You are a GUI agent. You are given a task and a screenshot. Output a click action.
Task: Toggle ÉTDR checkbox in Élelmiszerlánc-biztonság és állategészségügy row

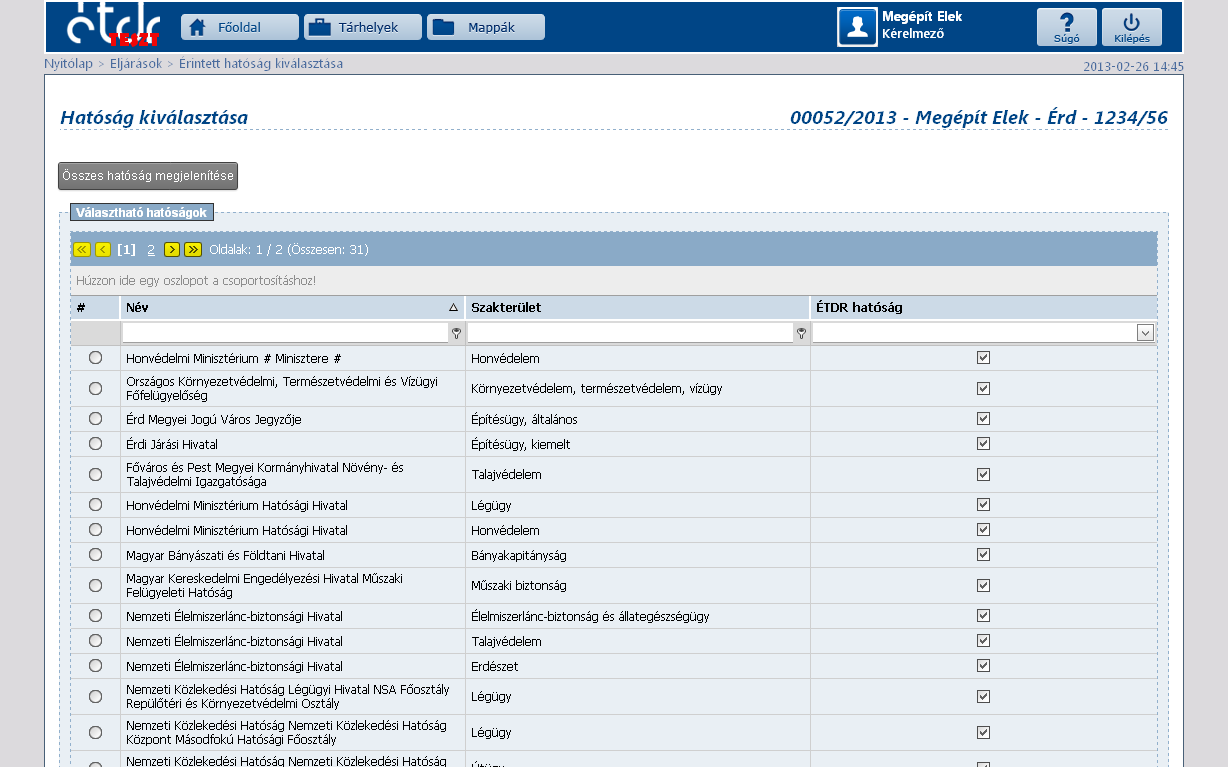(983, 616)
